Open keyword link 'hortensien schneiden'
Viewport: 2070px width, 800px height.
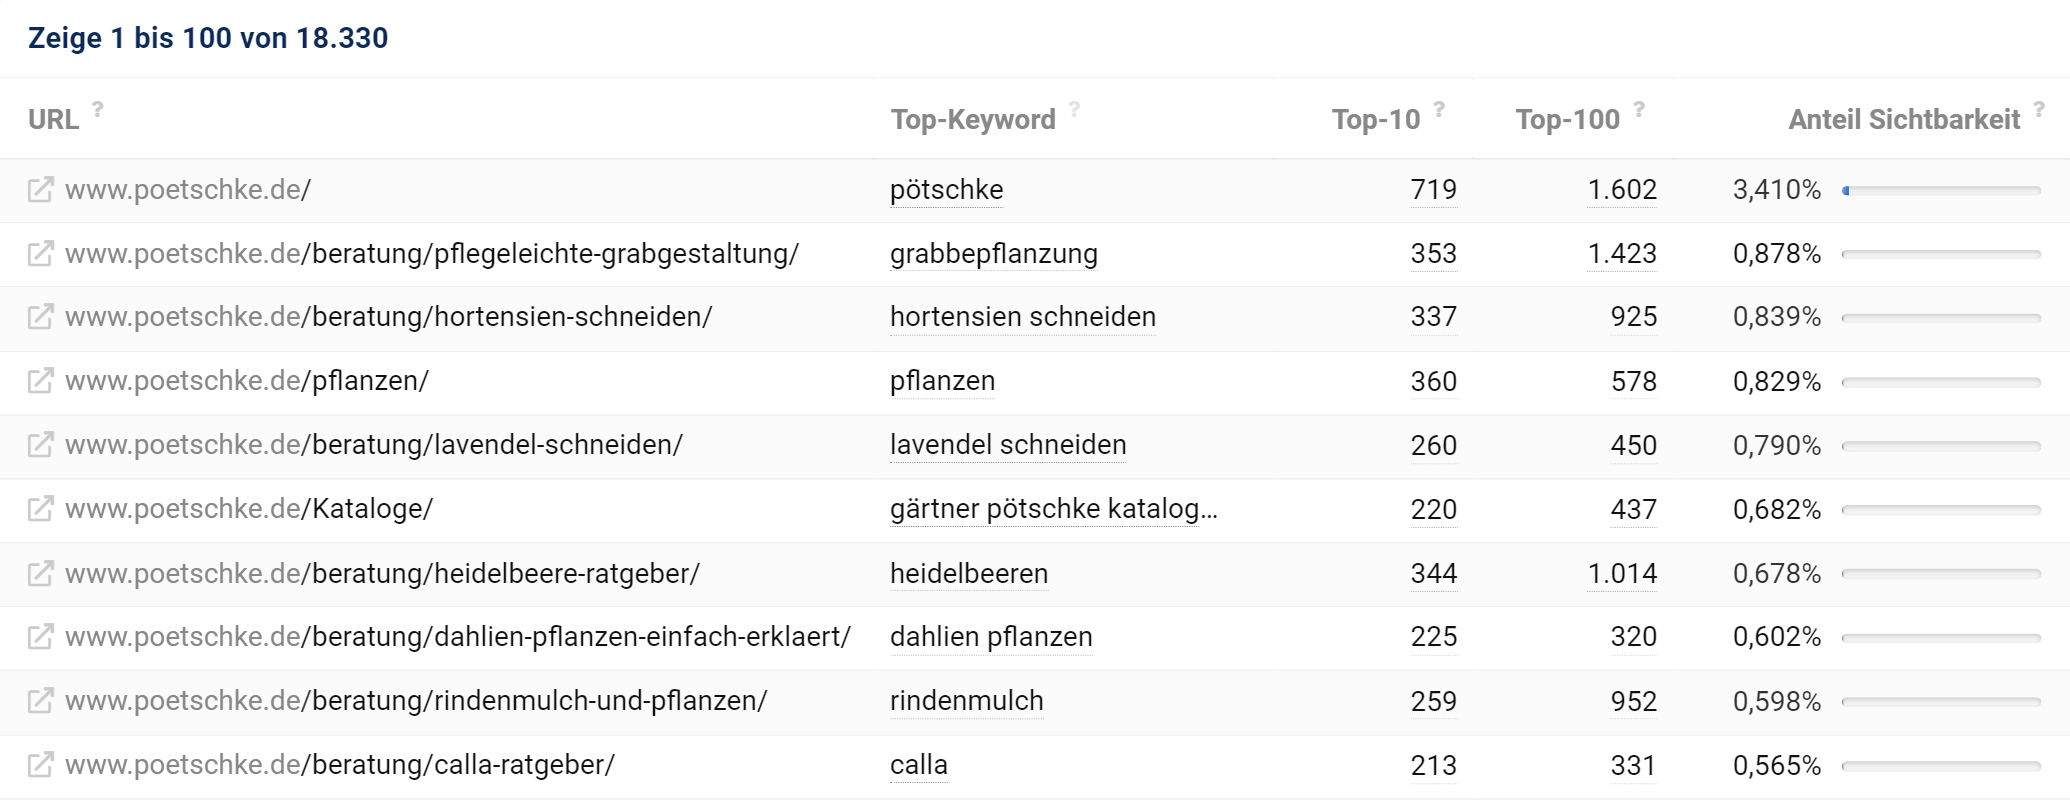1022,317
